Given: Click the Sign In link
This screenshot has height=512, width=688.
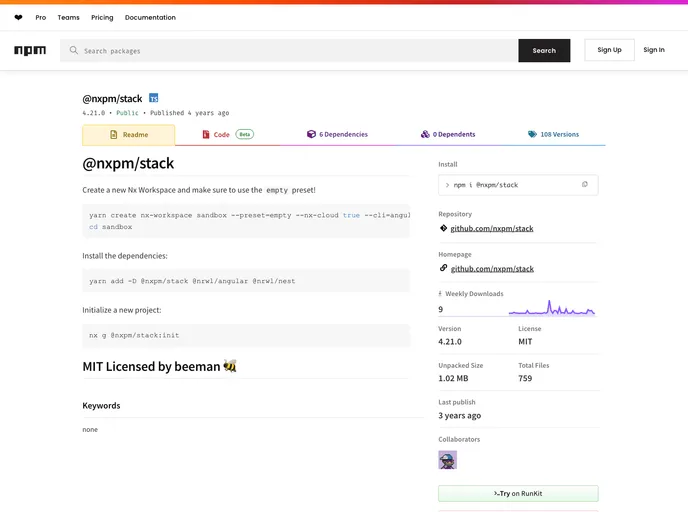Looking at the screenshot, I should coord(654,50).
